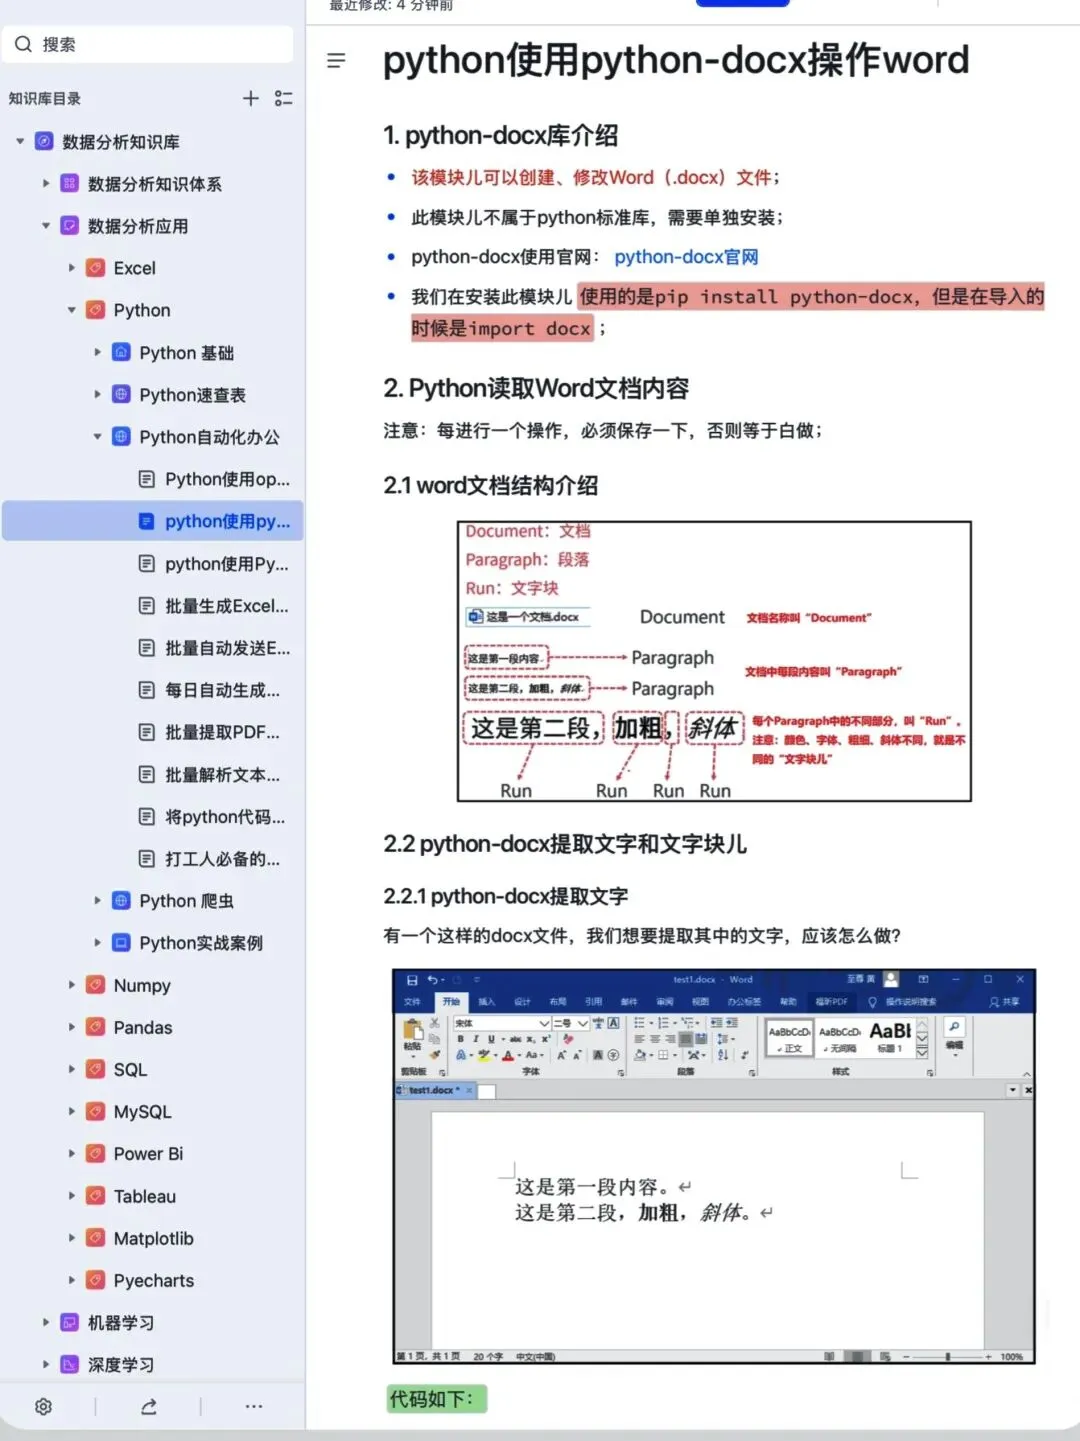Collapse the 数据分析知识库 root node

click(x=20, y=141)
